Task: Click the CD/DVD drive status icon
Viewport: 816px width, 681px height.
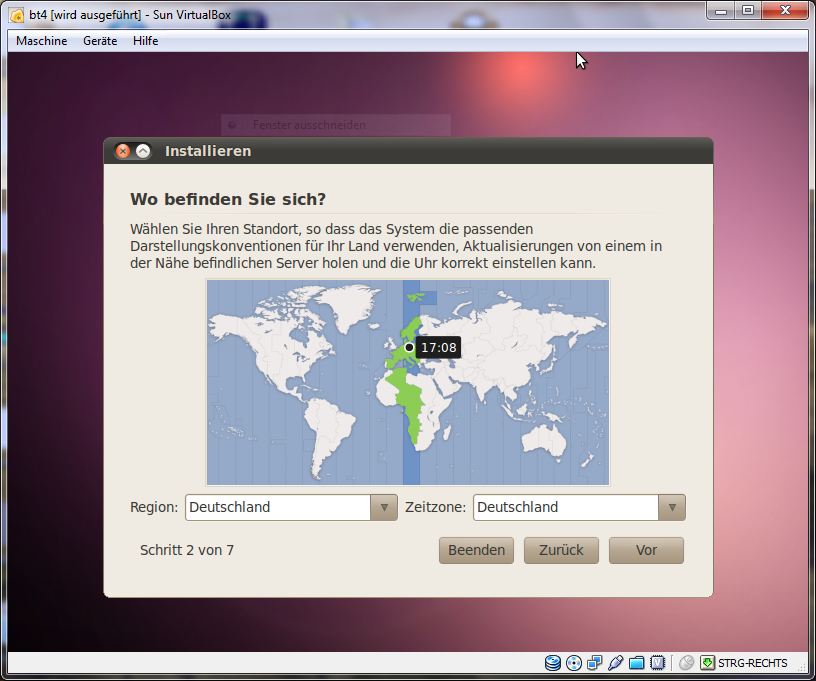Action: coord(574,662)
